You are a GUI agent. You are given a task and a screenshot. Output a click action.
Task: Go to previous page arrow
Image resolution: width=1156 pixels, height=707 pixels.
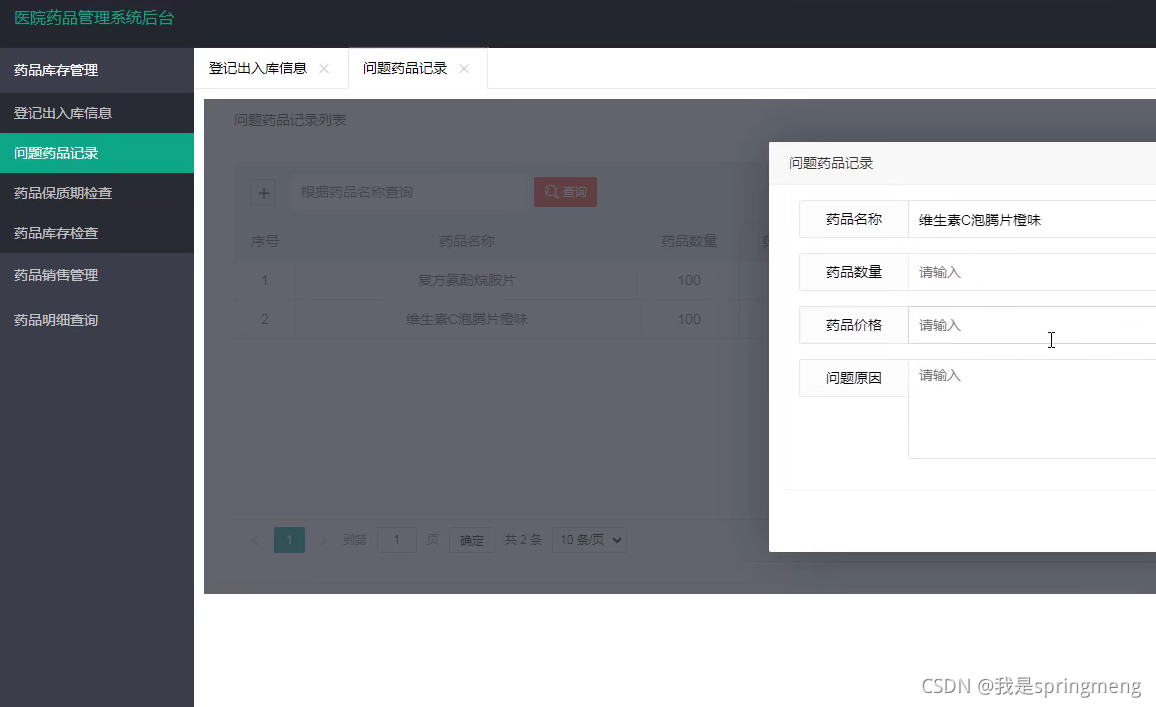click(x=255, y=540)
